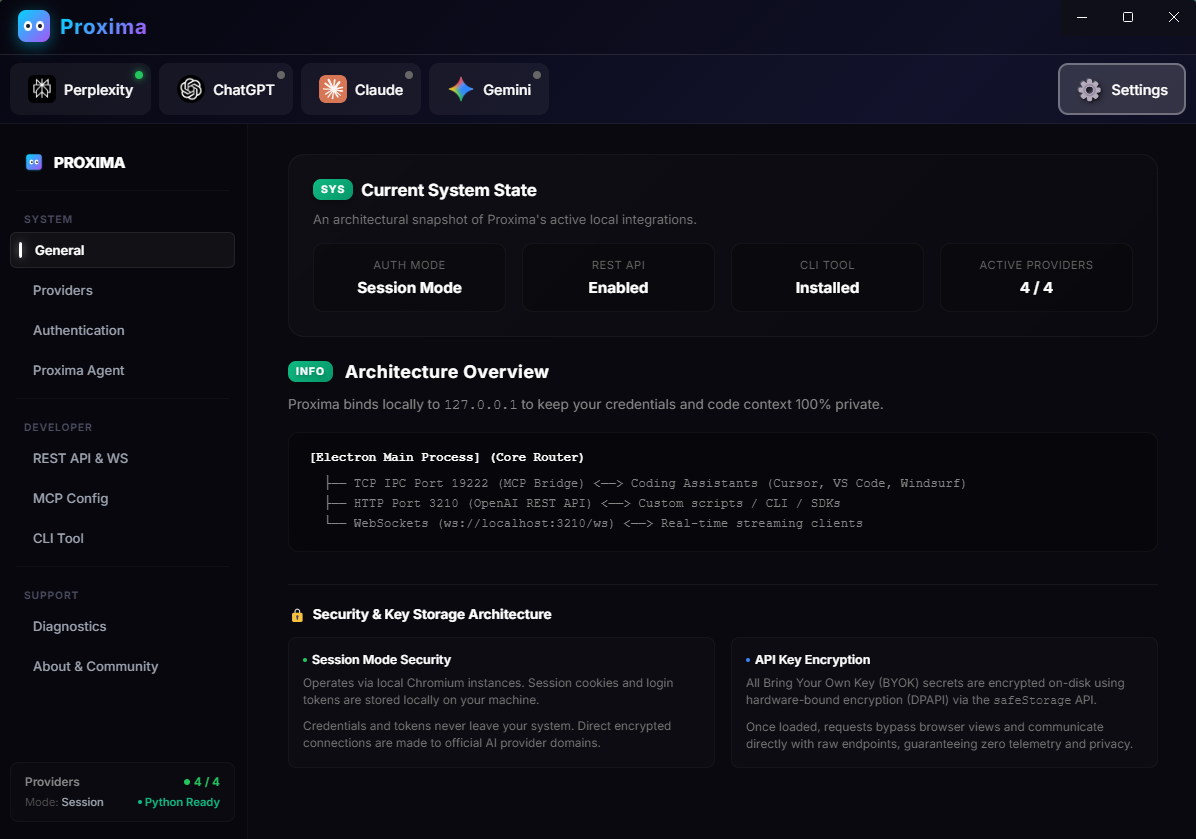Open the MCP Config page
This screenshot has height=839, width=1196.
click(x=122, y=498)
